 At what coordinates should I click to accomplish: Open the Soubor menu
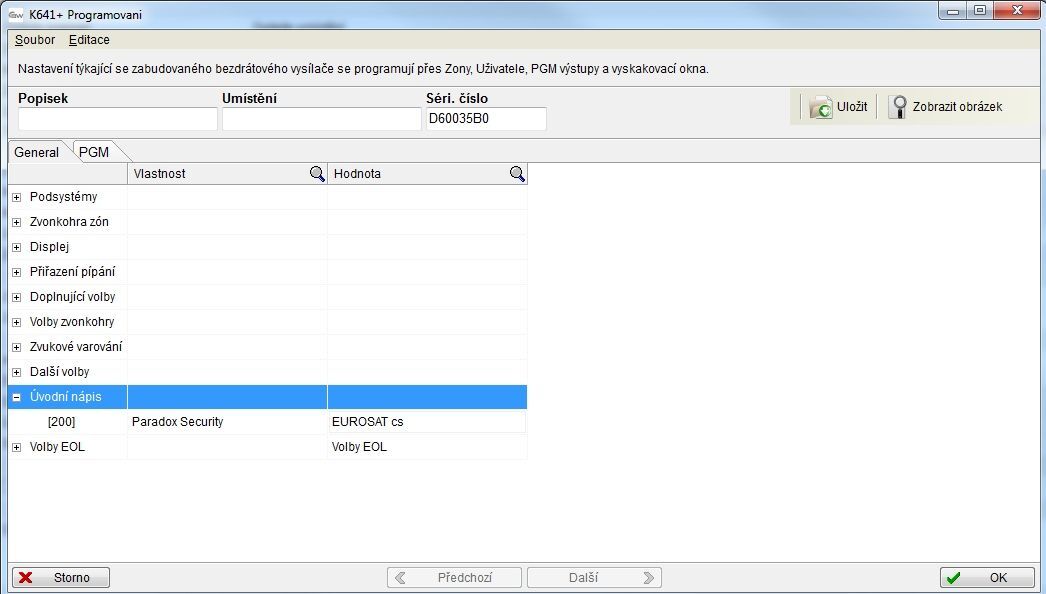(35, 40)
